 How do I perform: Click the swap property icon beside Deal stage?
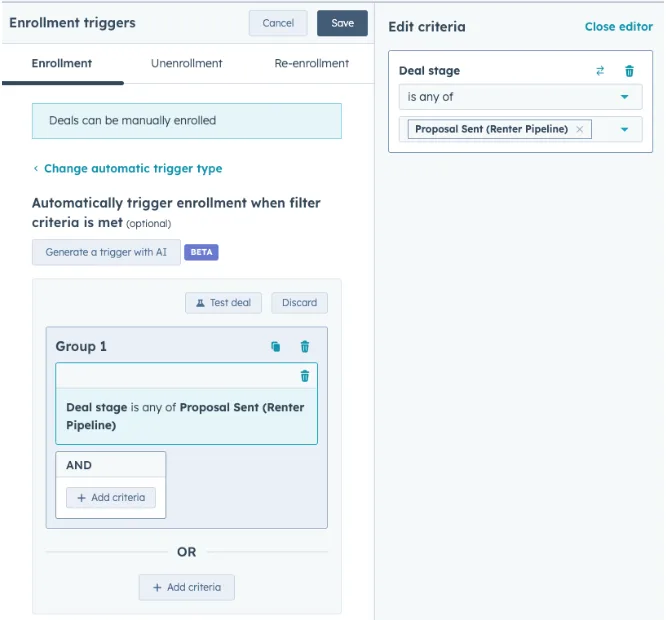[x=600, y=70]
